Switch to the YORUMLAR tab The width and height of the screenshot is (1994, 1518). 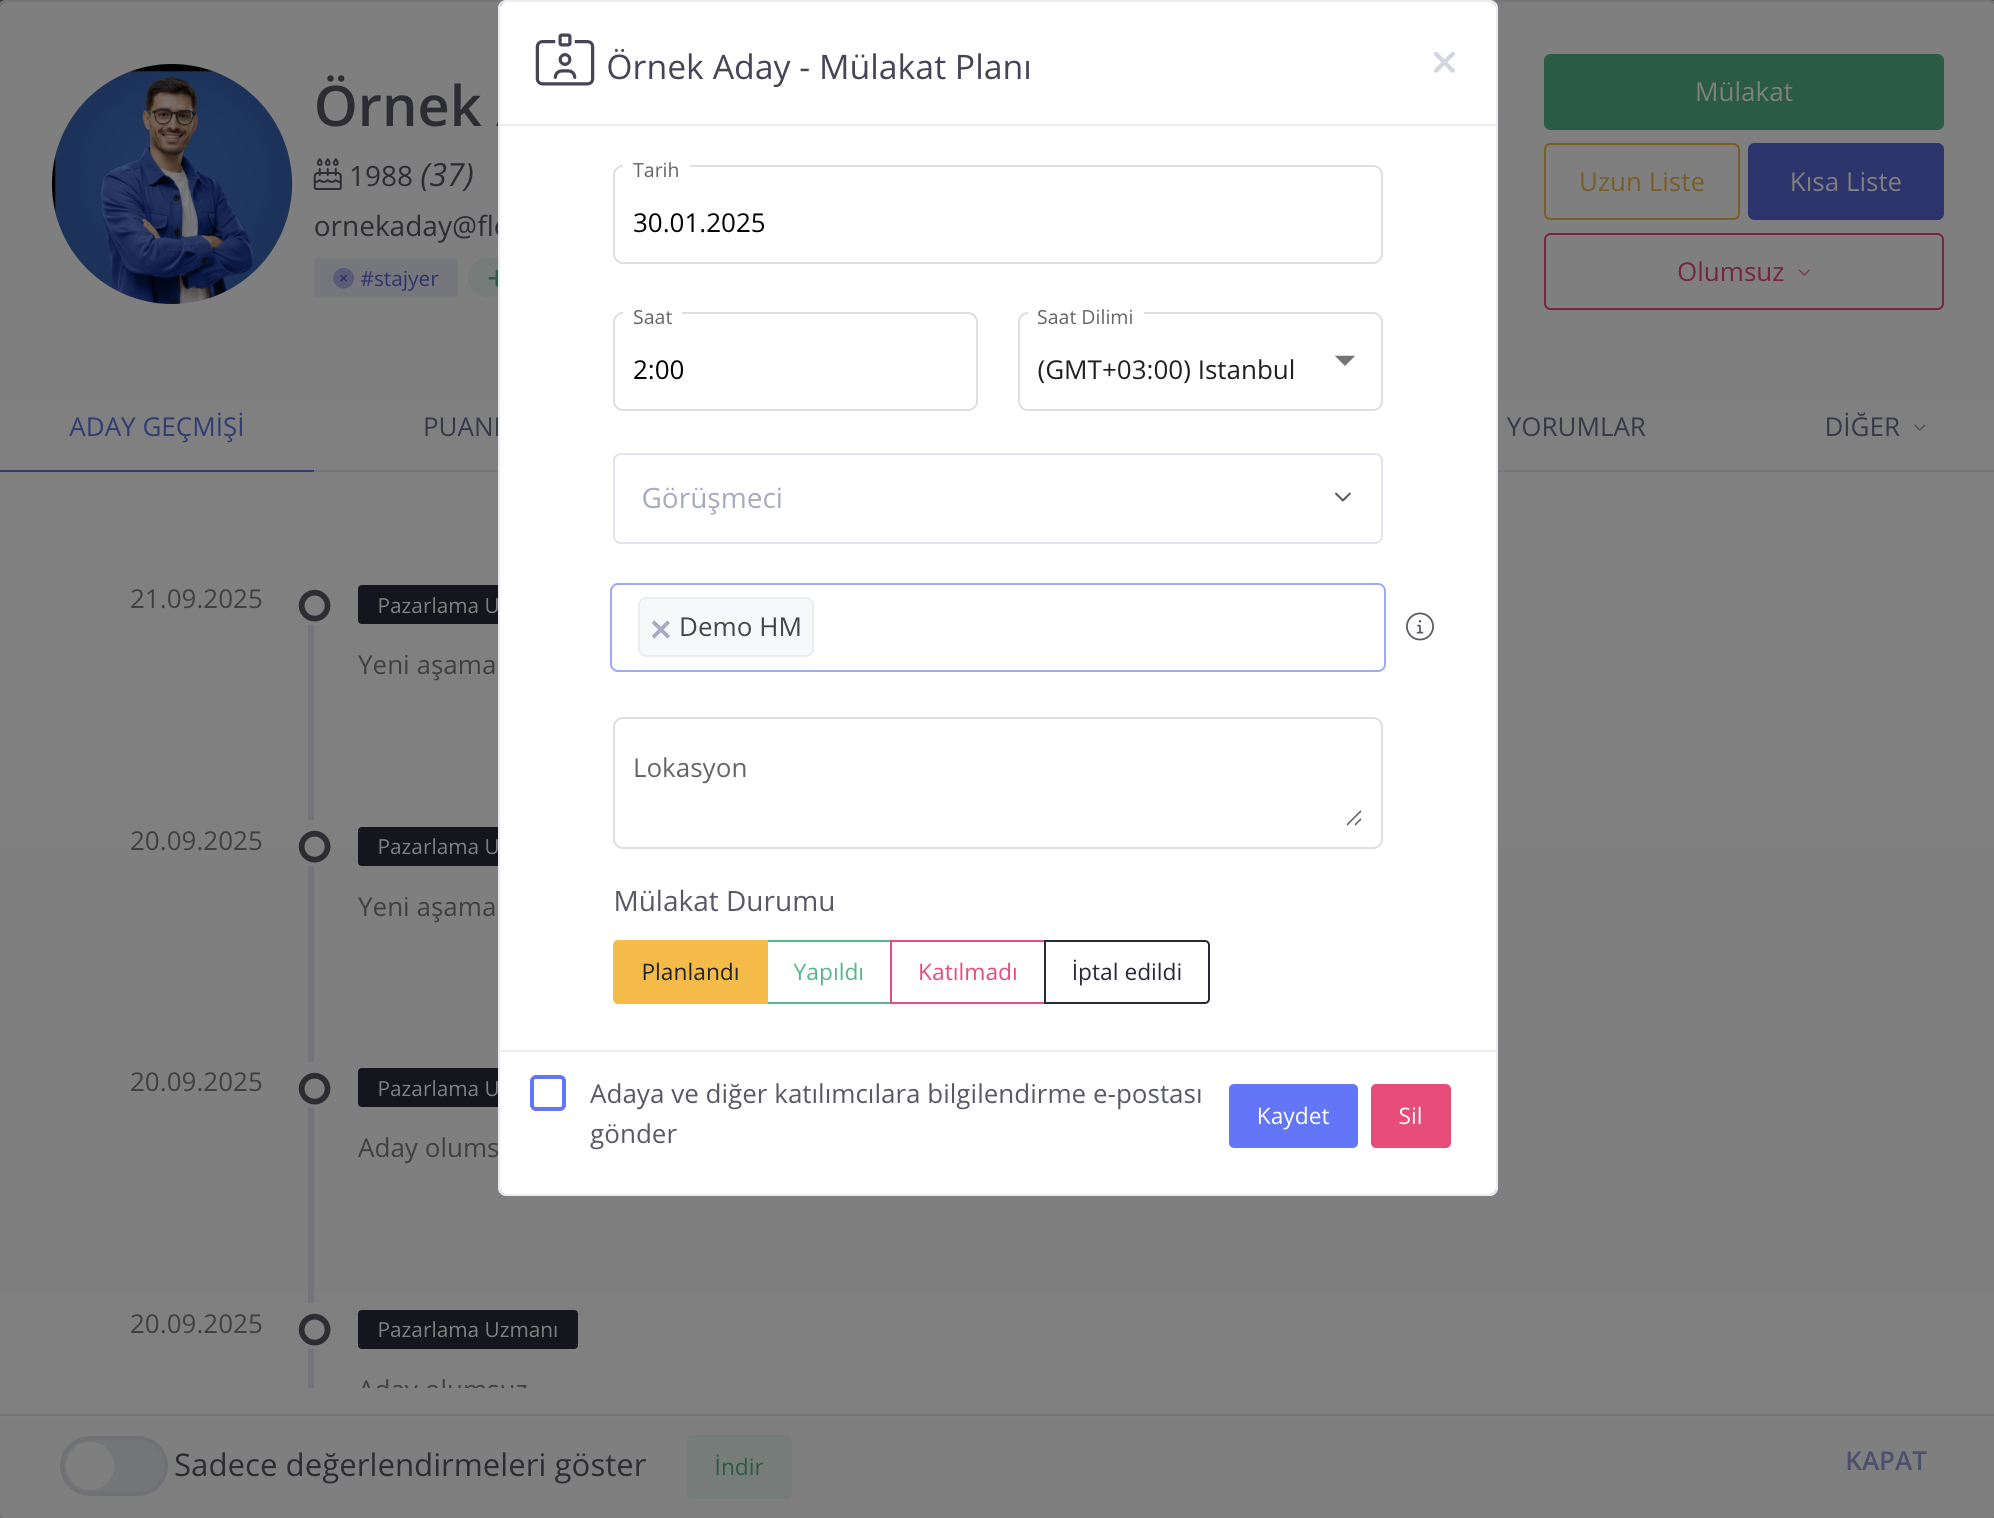pyautogui.click(x=1575, y=427)
